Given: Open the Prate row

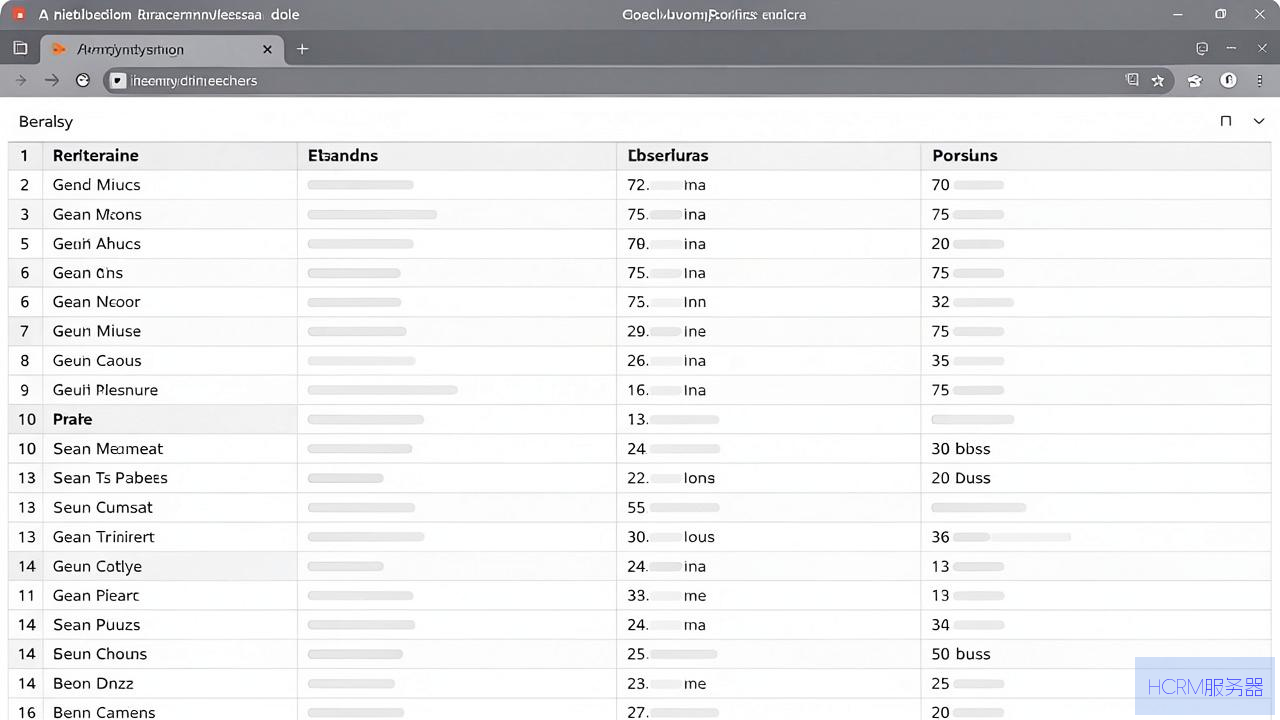Looking at the screenshot, I should coord(640,419).
